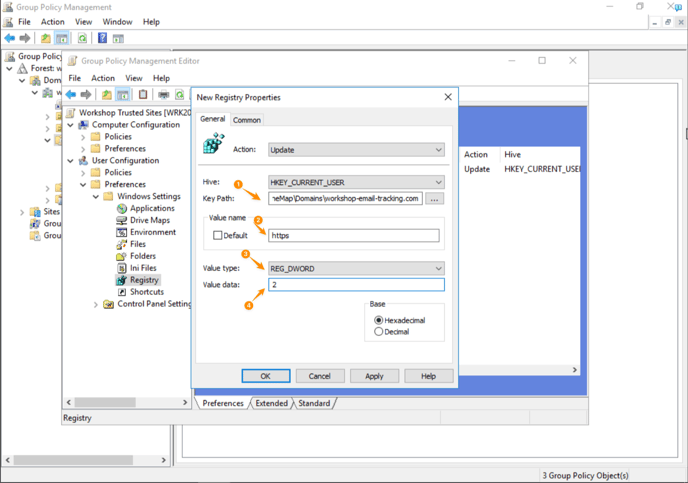Open the View menu in the Editor window
688x483 pixels.
(134, 78)
